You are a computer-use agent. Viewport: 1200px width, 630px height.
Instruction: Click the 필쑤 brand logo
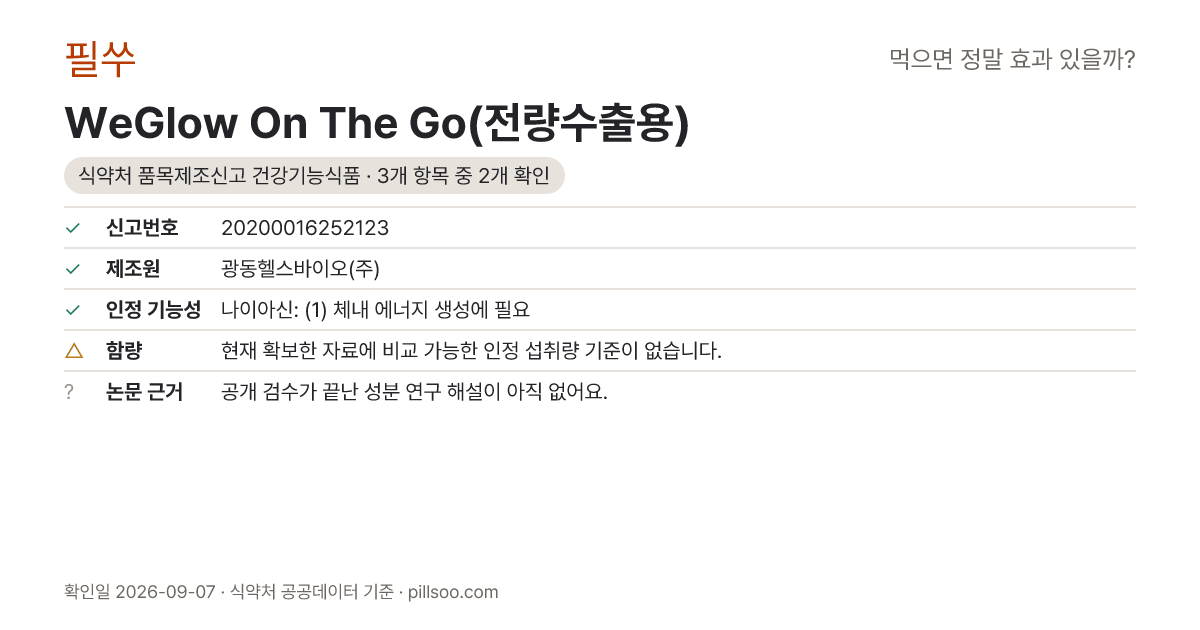(x=100, y=60)
